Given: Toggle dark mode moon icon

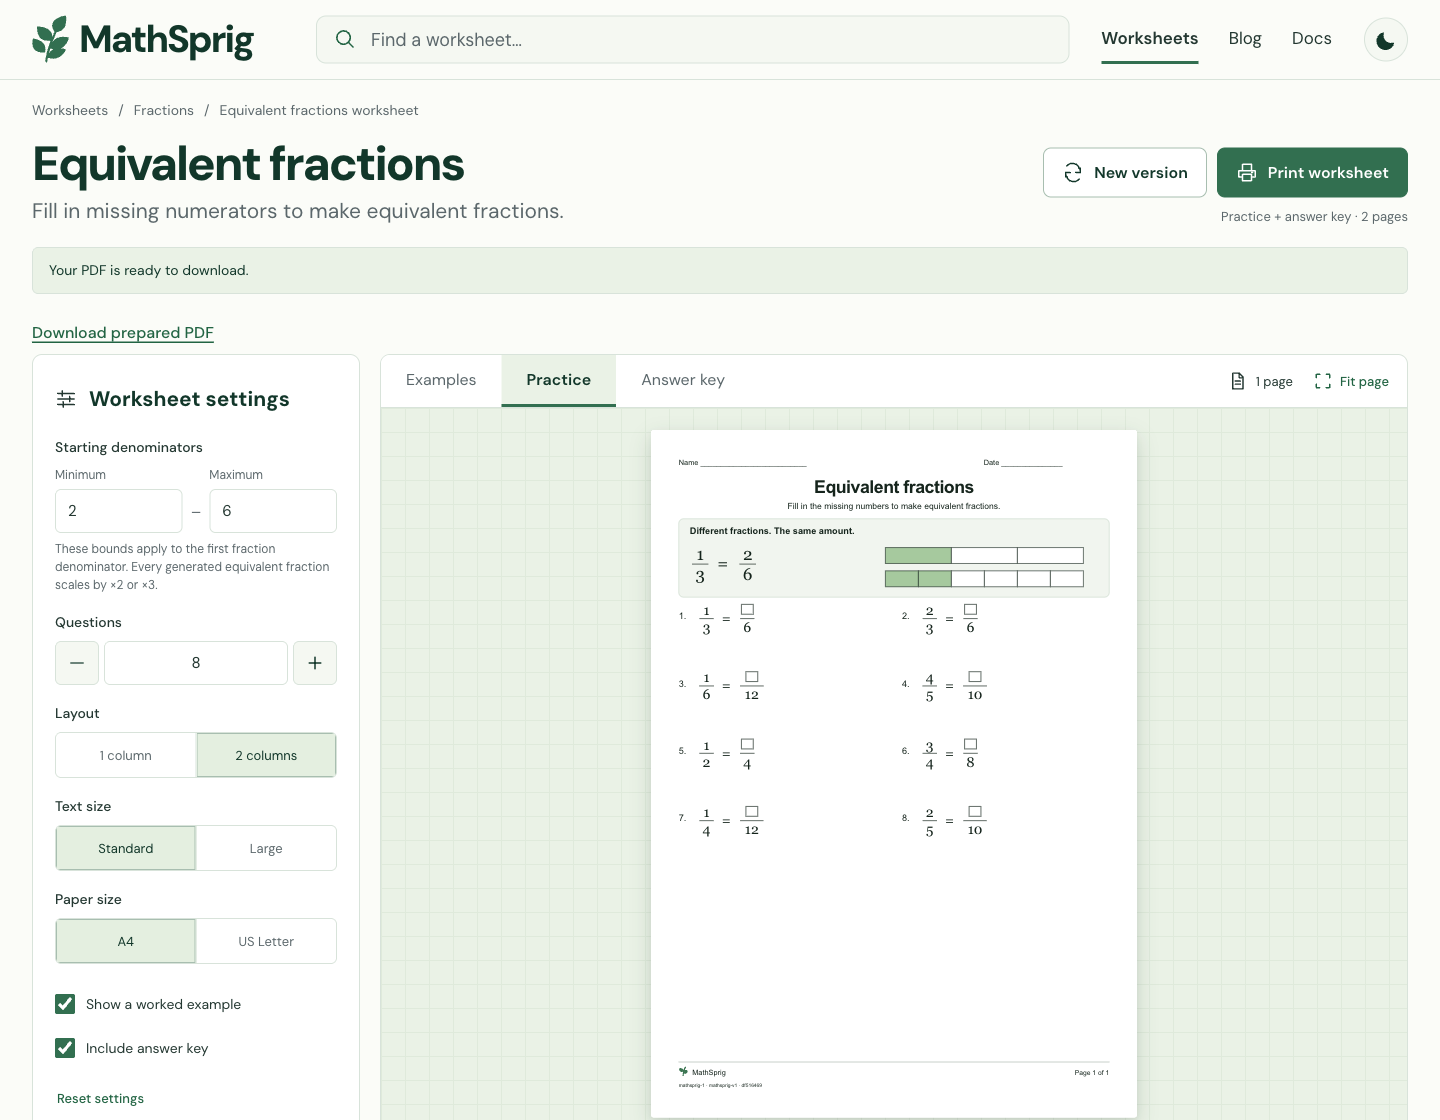Looking at the screenshot, I should (x=1386, y=40).
